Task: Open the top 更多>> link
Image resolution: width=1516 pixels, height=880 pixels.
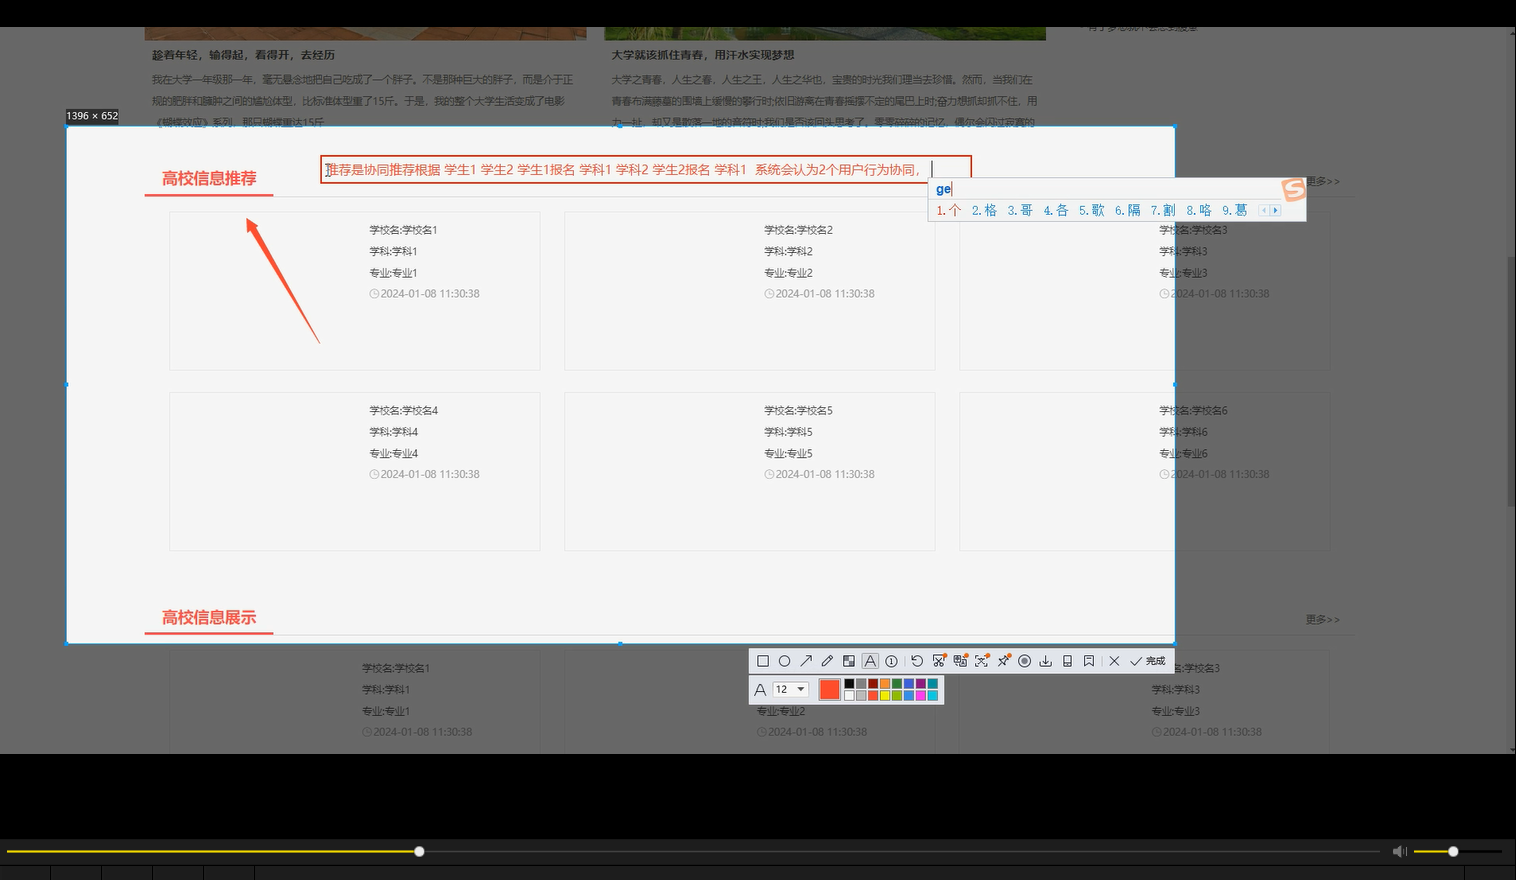Action: pos(1320,181)
